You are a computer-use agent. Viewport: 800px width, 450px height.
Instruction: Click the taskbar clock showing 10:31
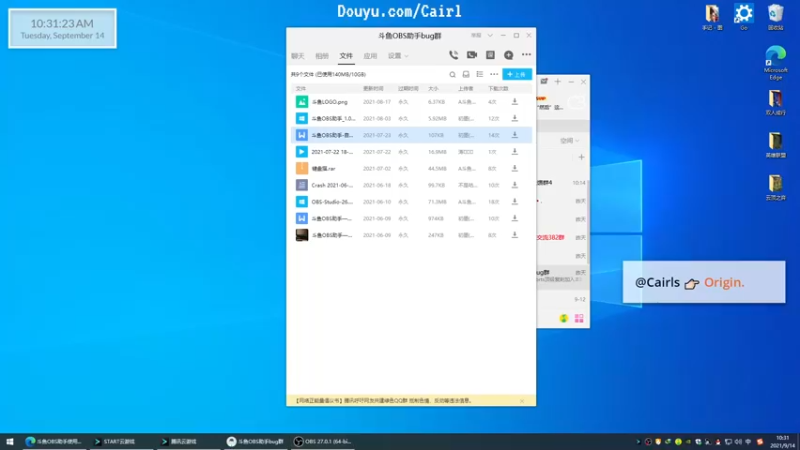point(782,441)
